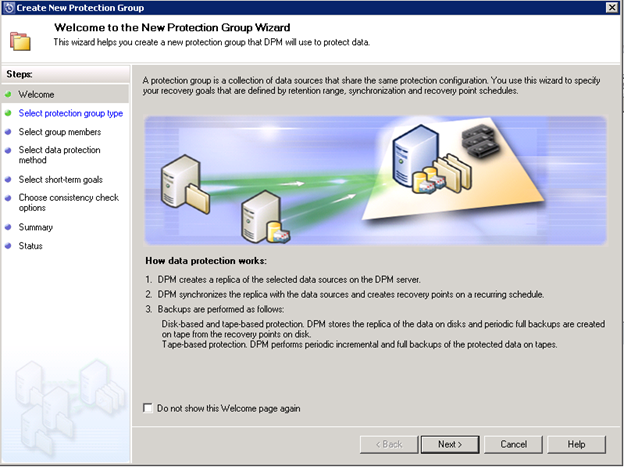The image size is (624, 467).
Task: Open the Help button
Action: pos(576,444)
